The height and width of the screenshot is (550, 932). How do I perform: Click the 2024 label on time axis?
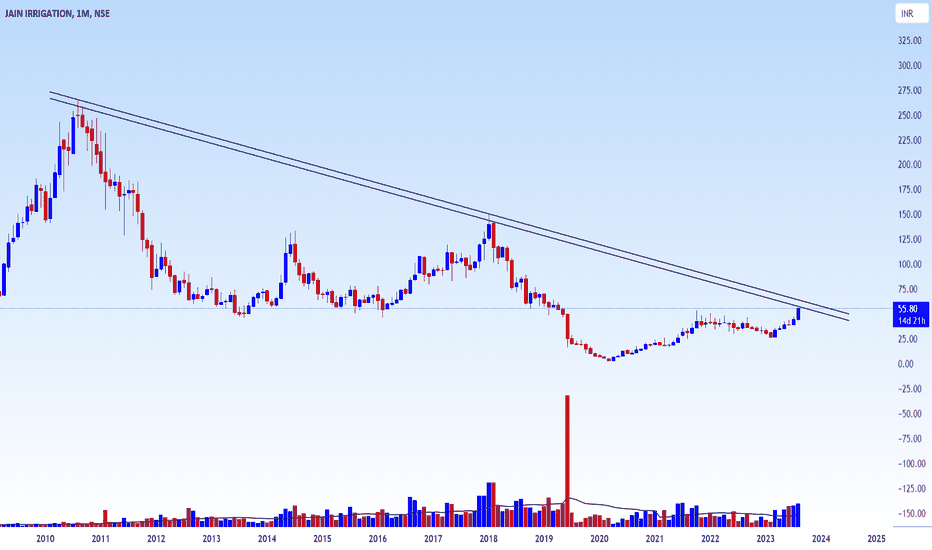tap(821, 539)
